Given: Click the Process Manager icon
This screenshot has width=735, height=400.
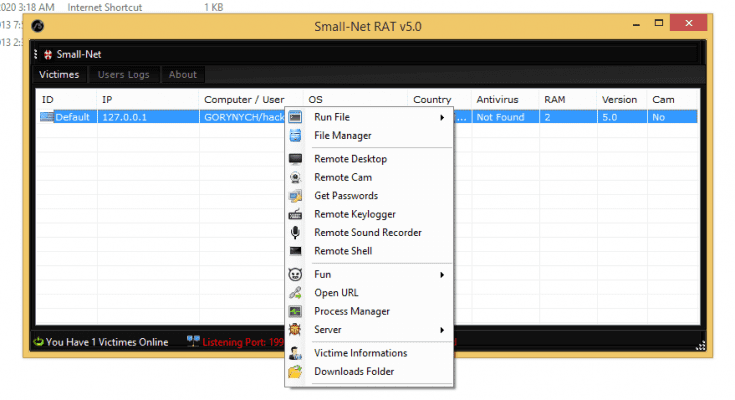Looking at the screenshot, I should 295,311.
